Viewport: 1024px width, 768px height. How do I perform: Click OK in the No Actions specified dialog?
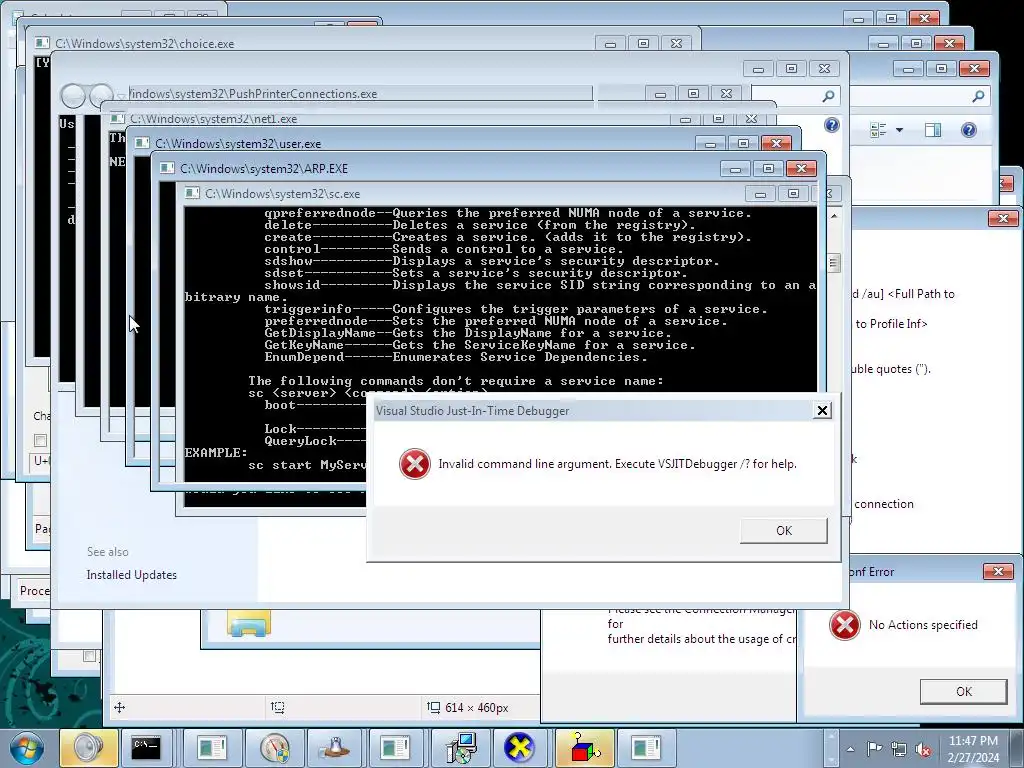click(x=963, y=691)
